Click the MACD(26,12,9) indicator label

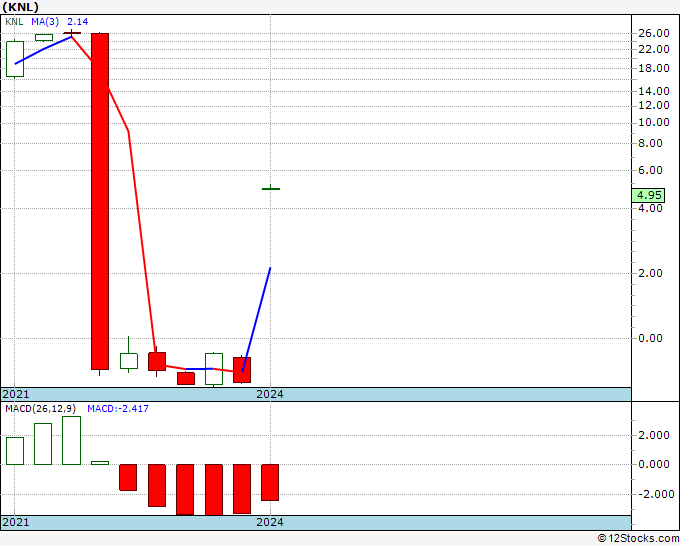click(x=40, y=409)
